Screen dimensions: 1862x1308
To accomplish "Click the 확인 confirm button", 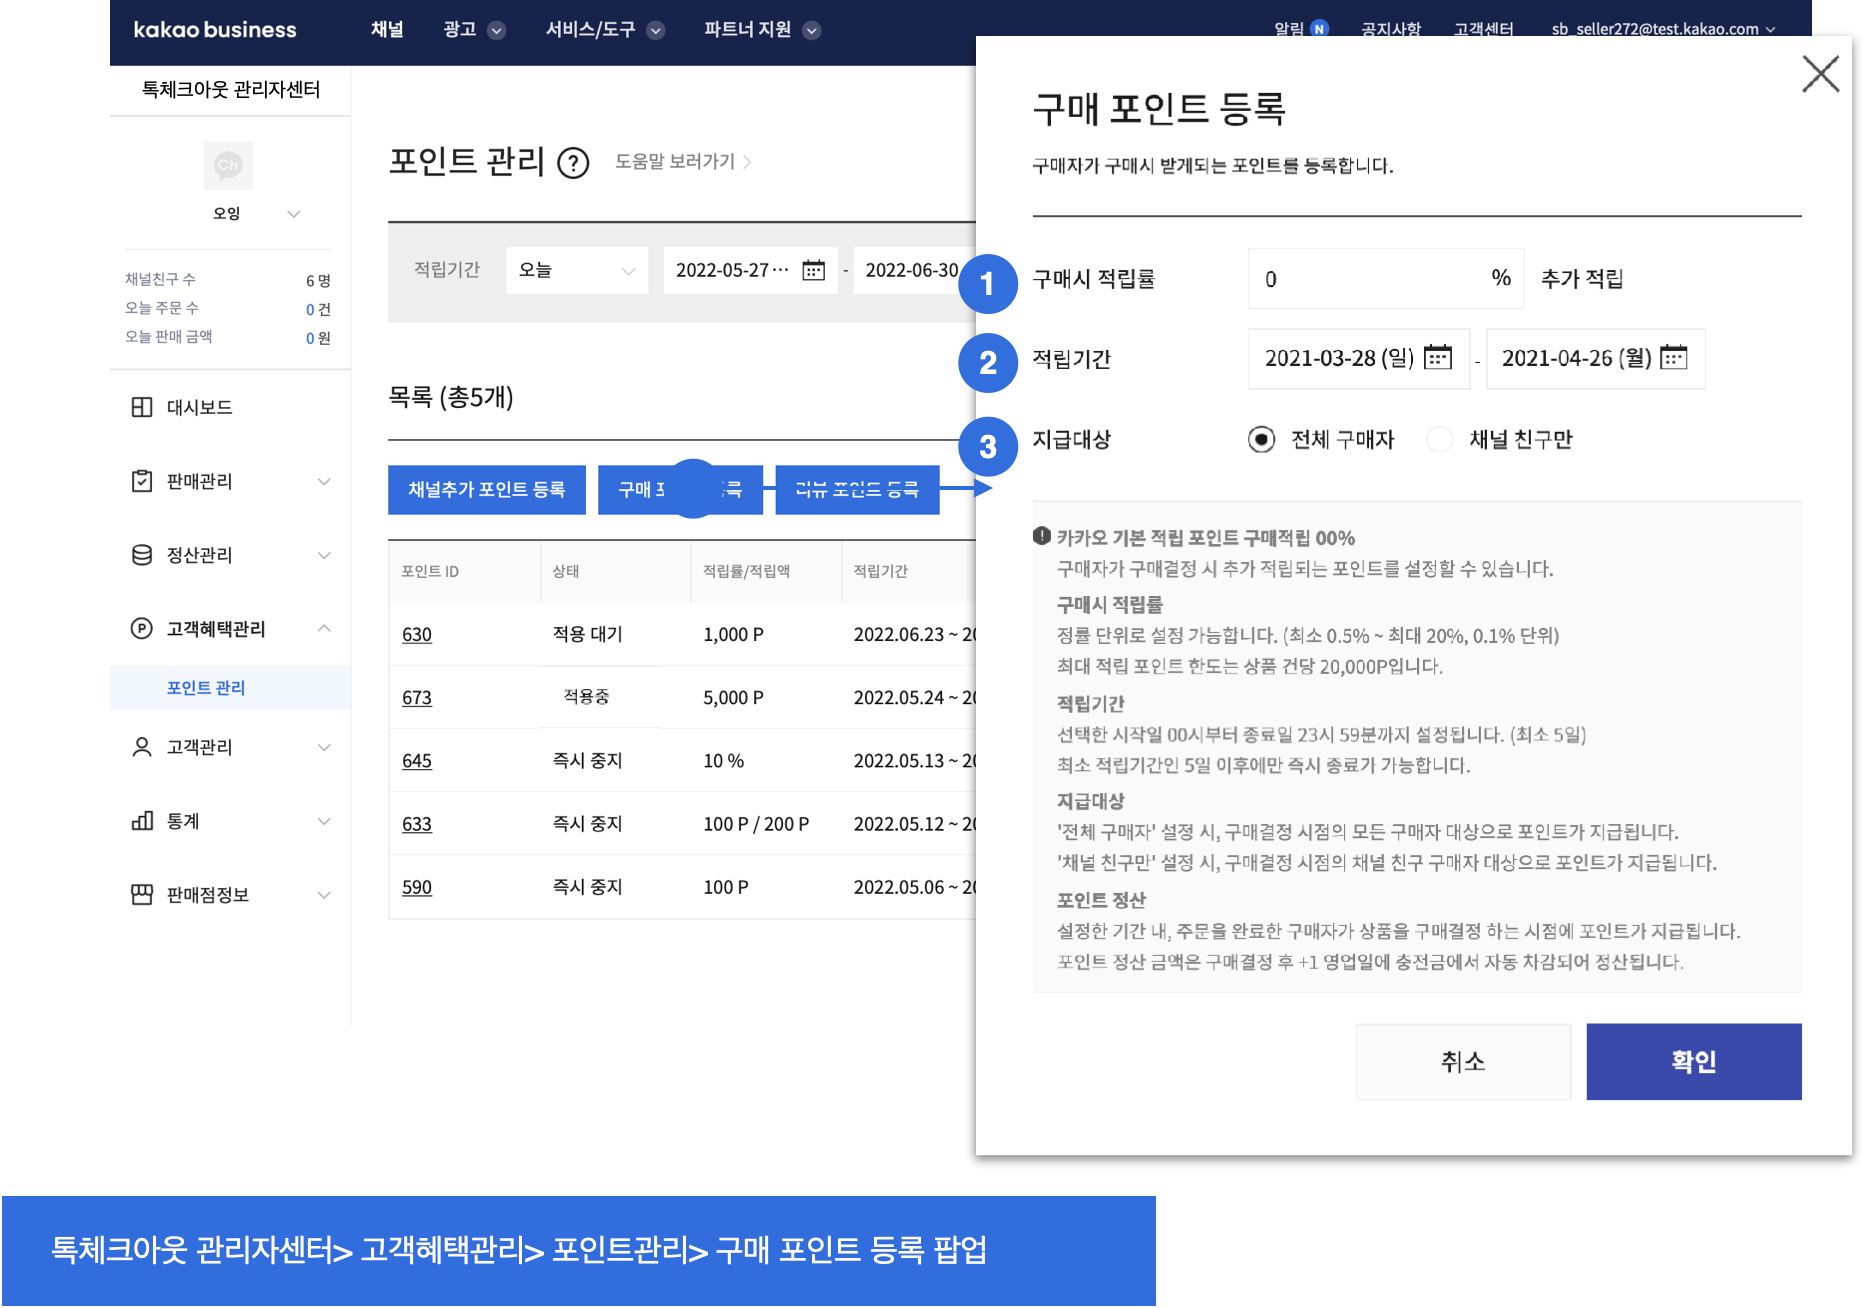I will point(1693,1061).
